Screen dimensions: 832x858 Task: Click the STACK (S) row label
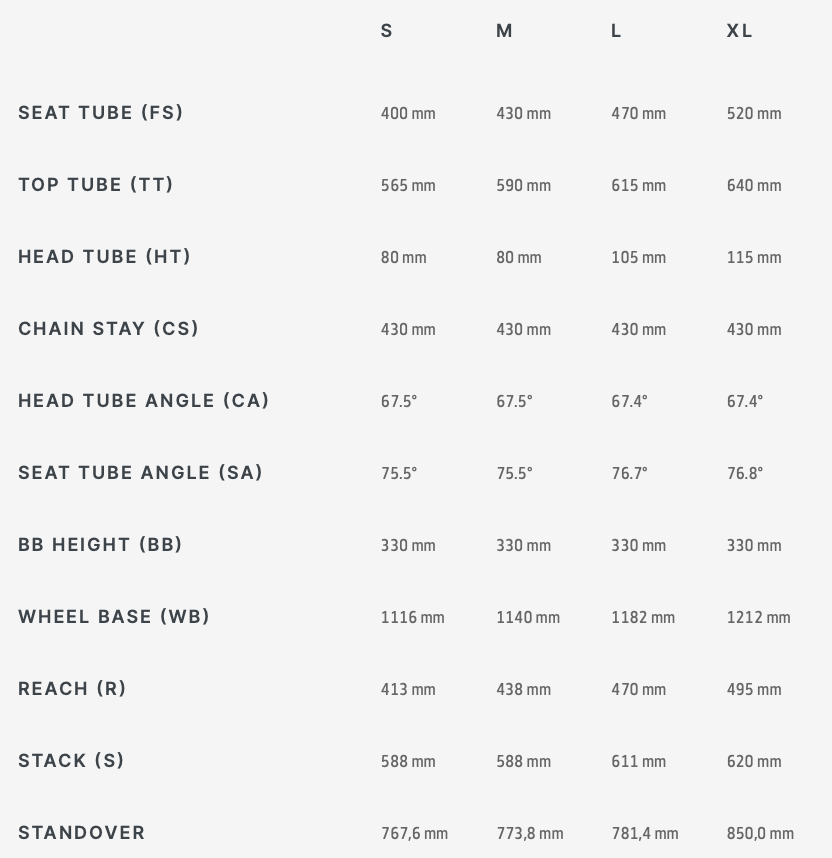(71, 761)
